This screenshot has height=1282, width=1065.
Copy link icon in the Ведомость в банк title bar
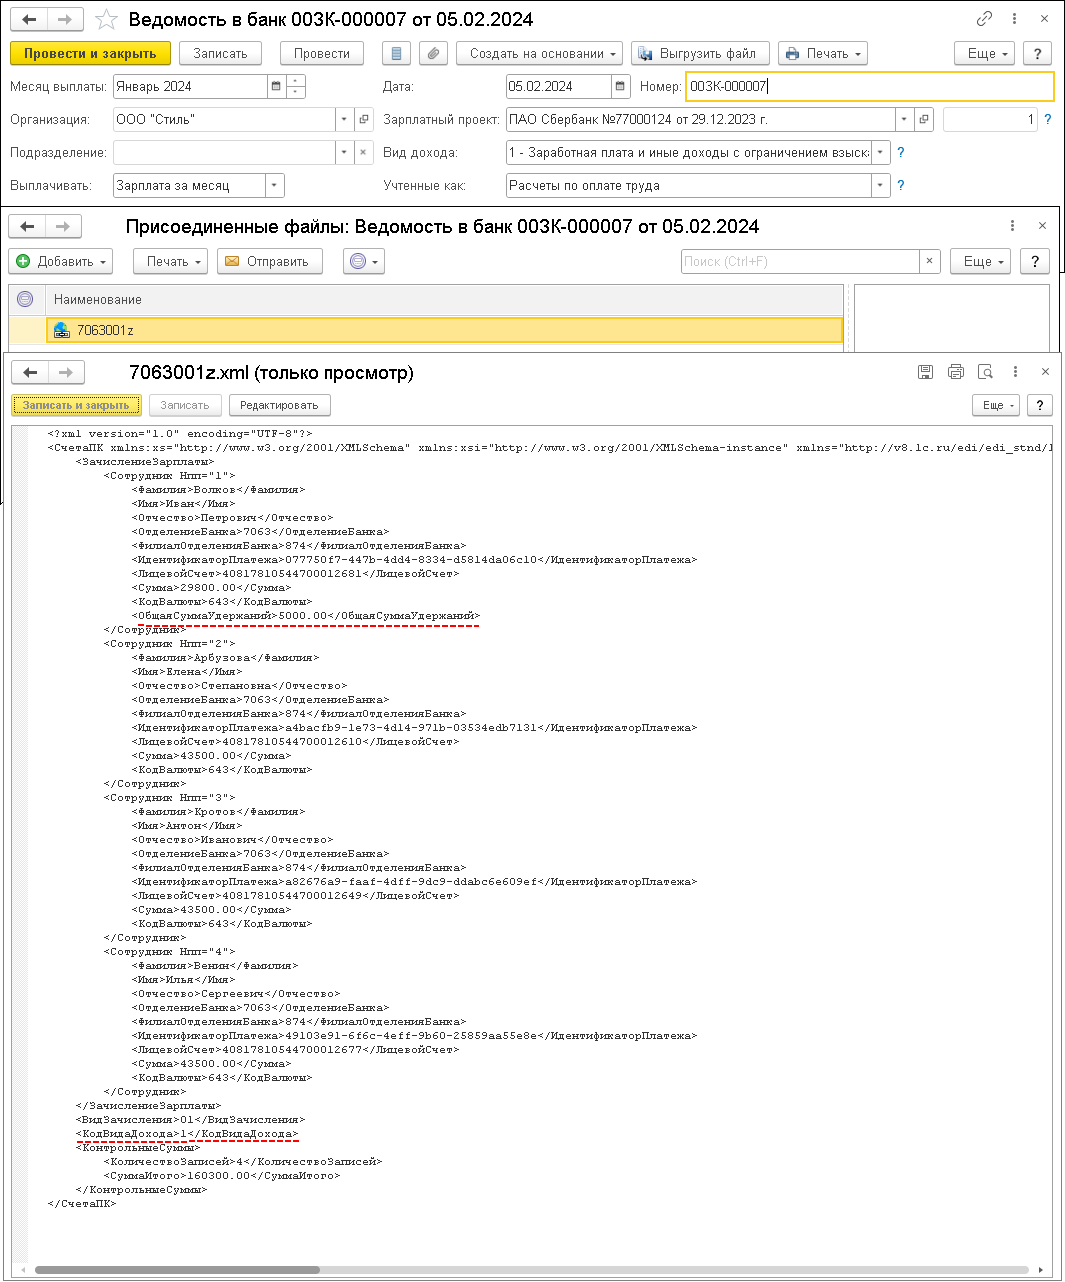(984, 19)
